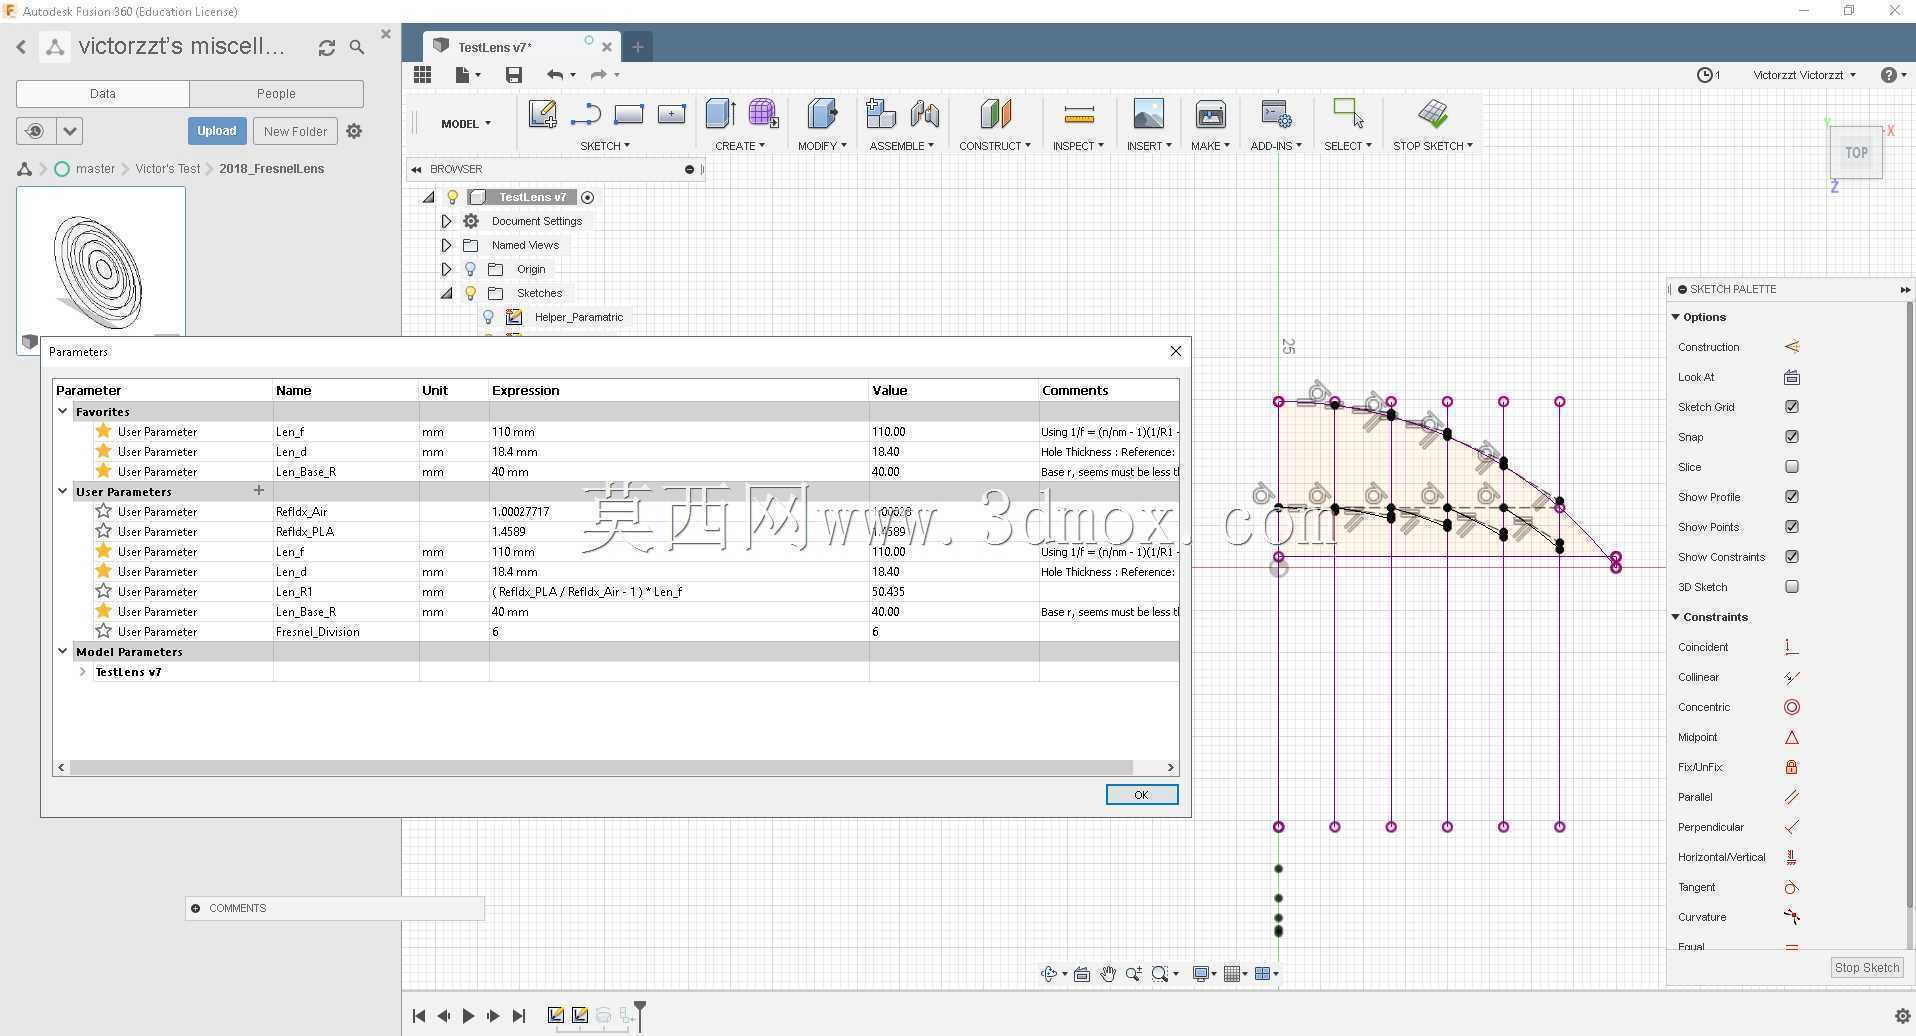1916x1036 pixels.
Task: Enable the Slice checkbox
Action: (1792, 467)
